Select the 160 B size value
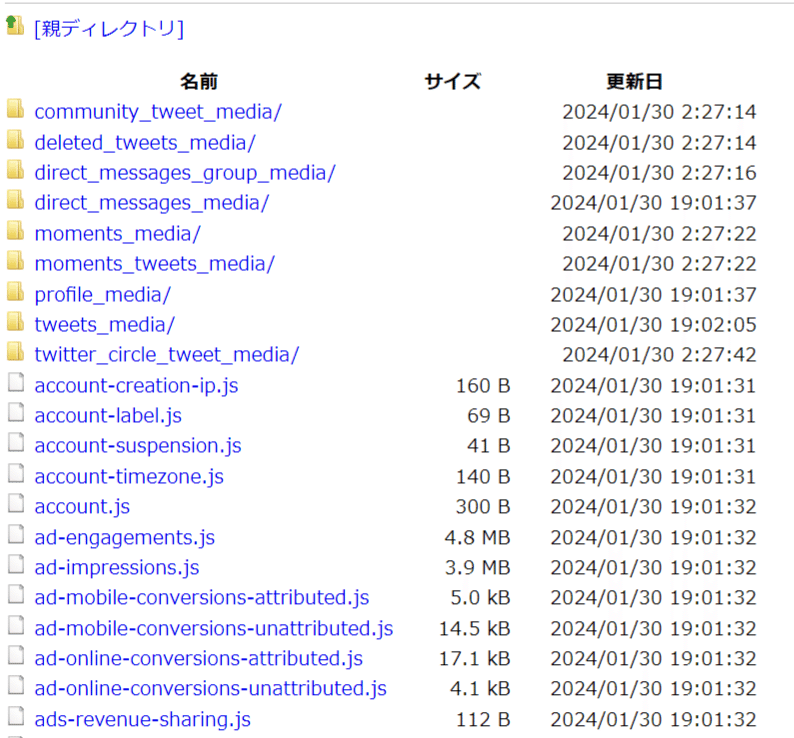The height and width of the screenshot is (738, 794). point(483,386)
